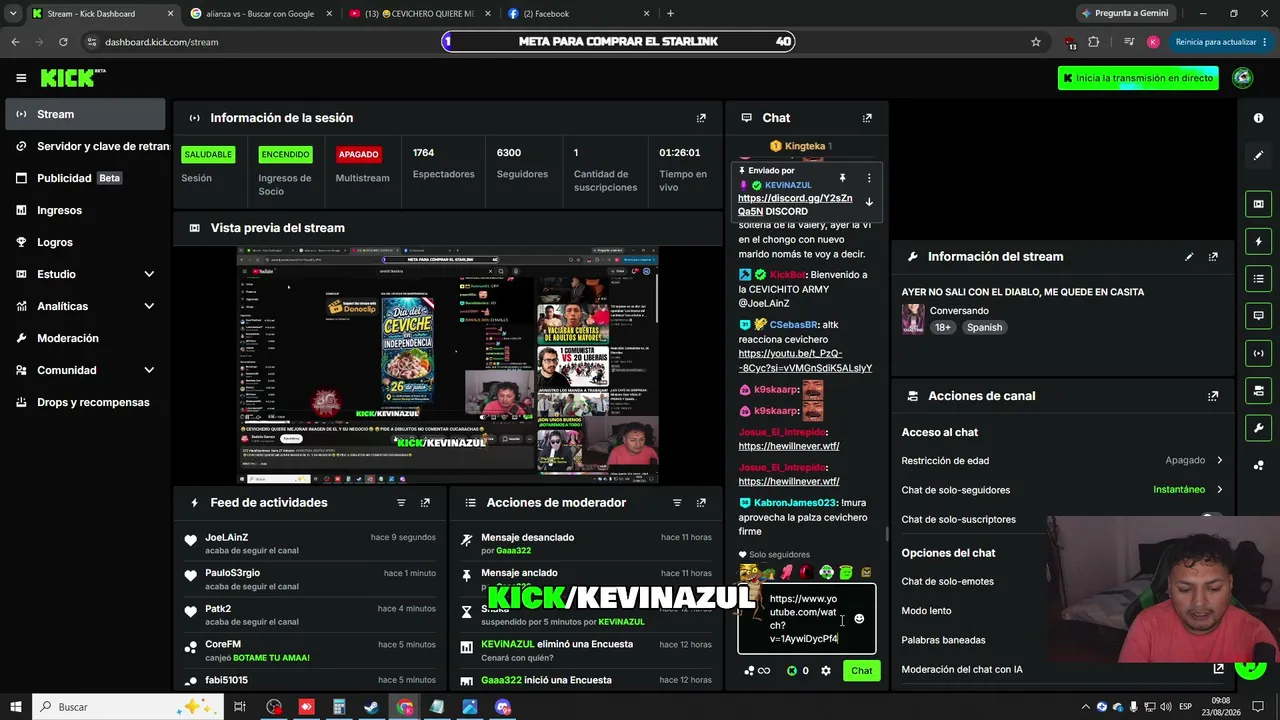Toggle the wrench panel icon in right sidebar
This screenshot has height=720, width=1280.
tap(1259, 428)
